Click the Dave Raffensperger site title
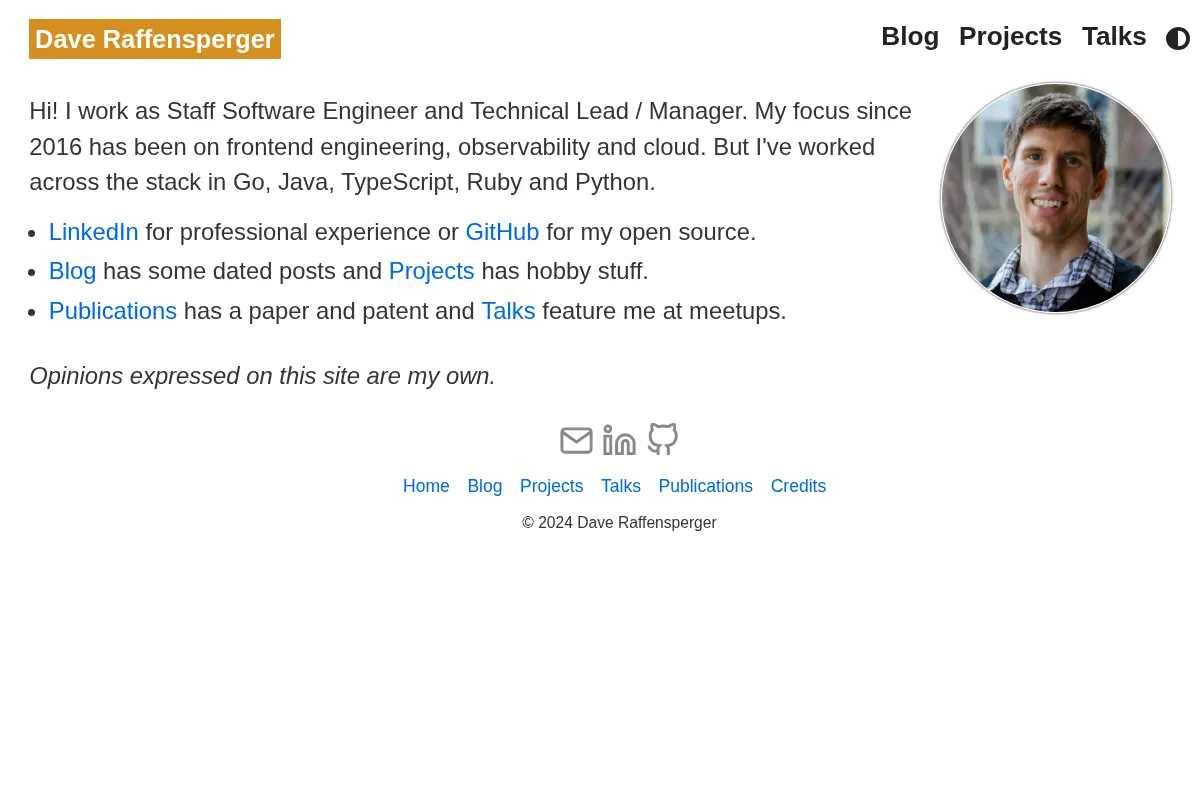Image resolution: width=1200 pixels, height=800 pixels. (x=155, y=39)
